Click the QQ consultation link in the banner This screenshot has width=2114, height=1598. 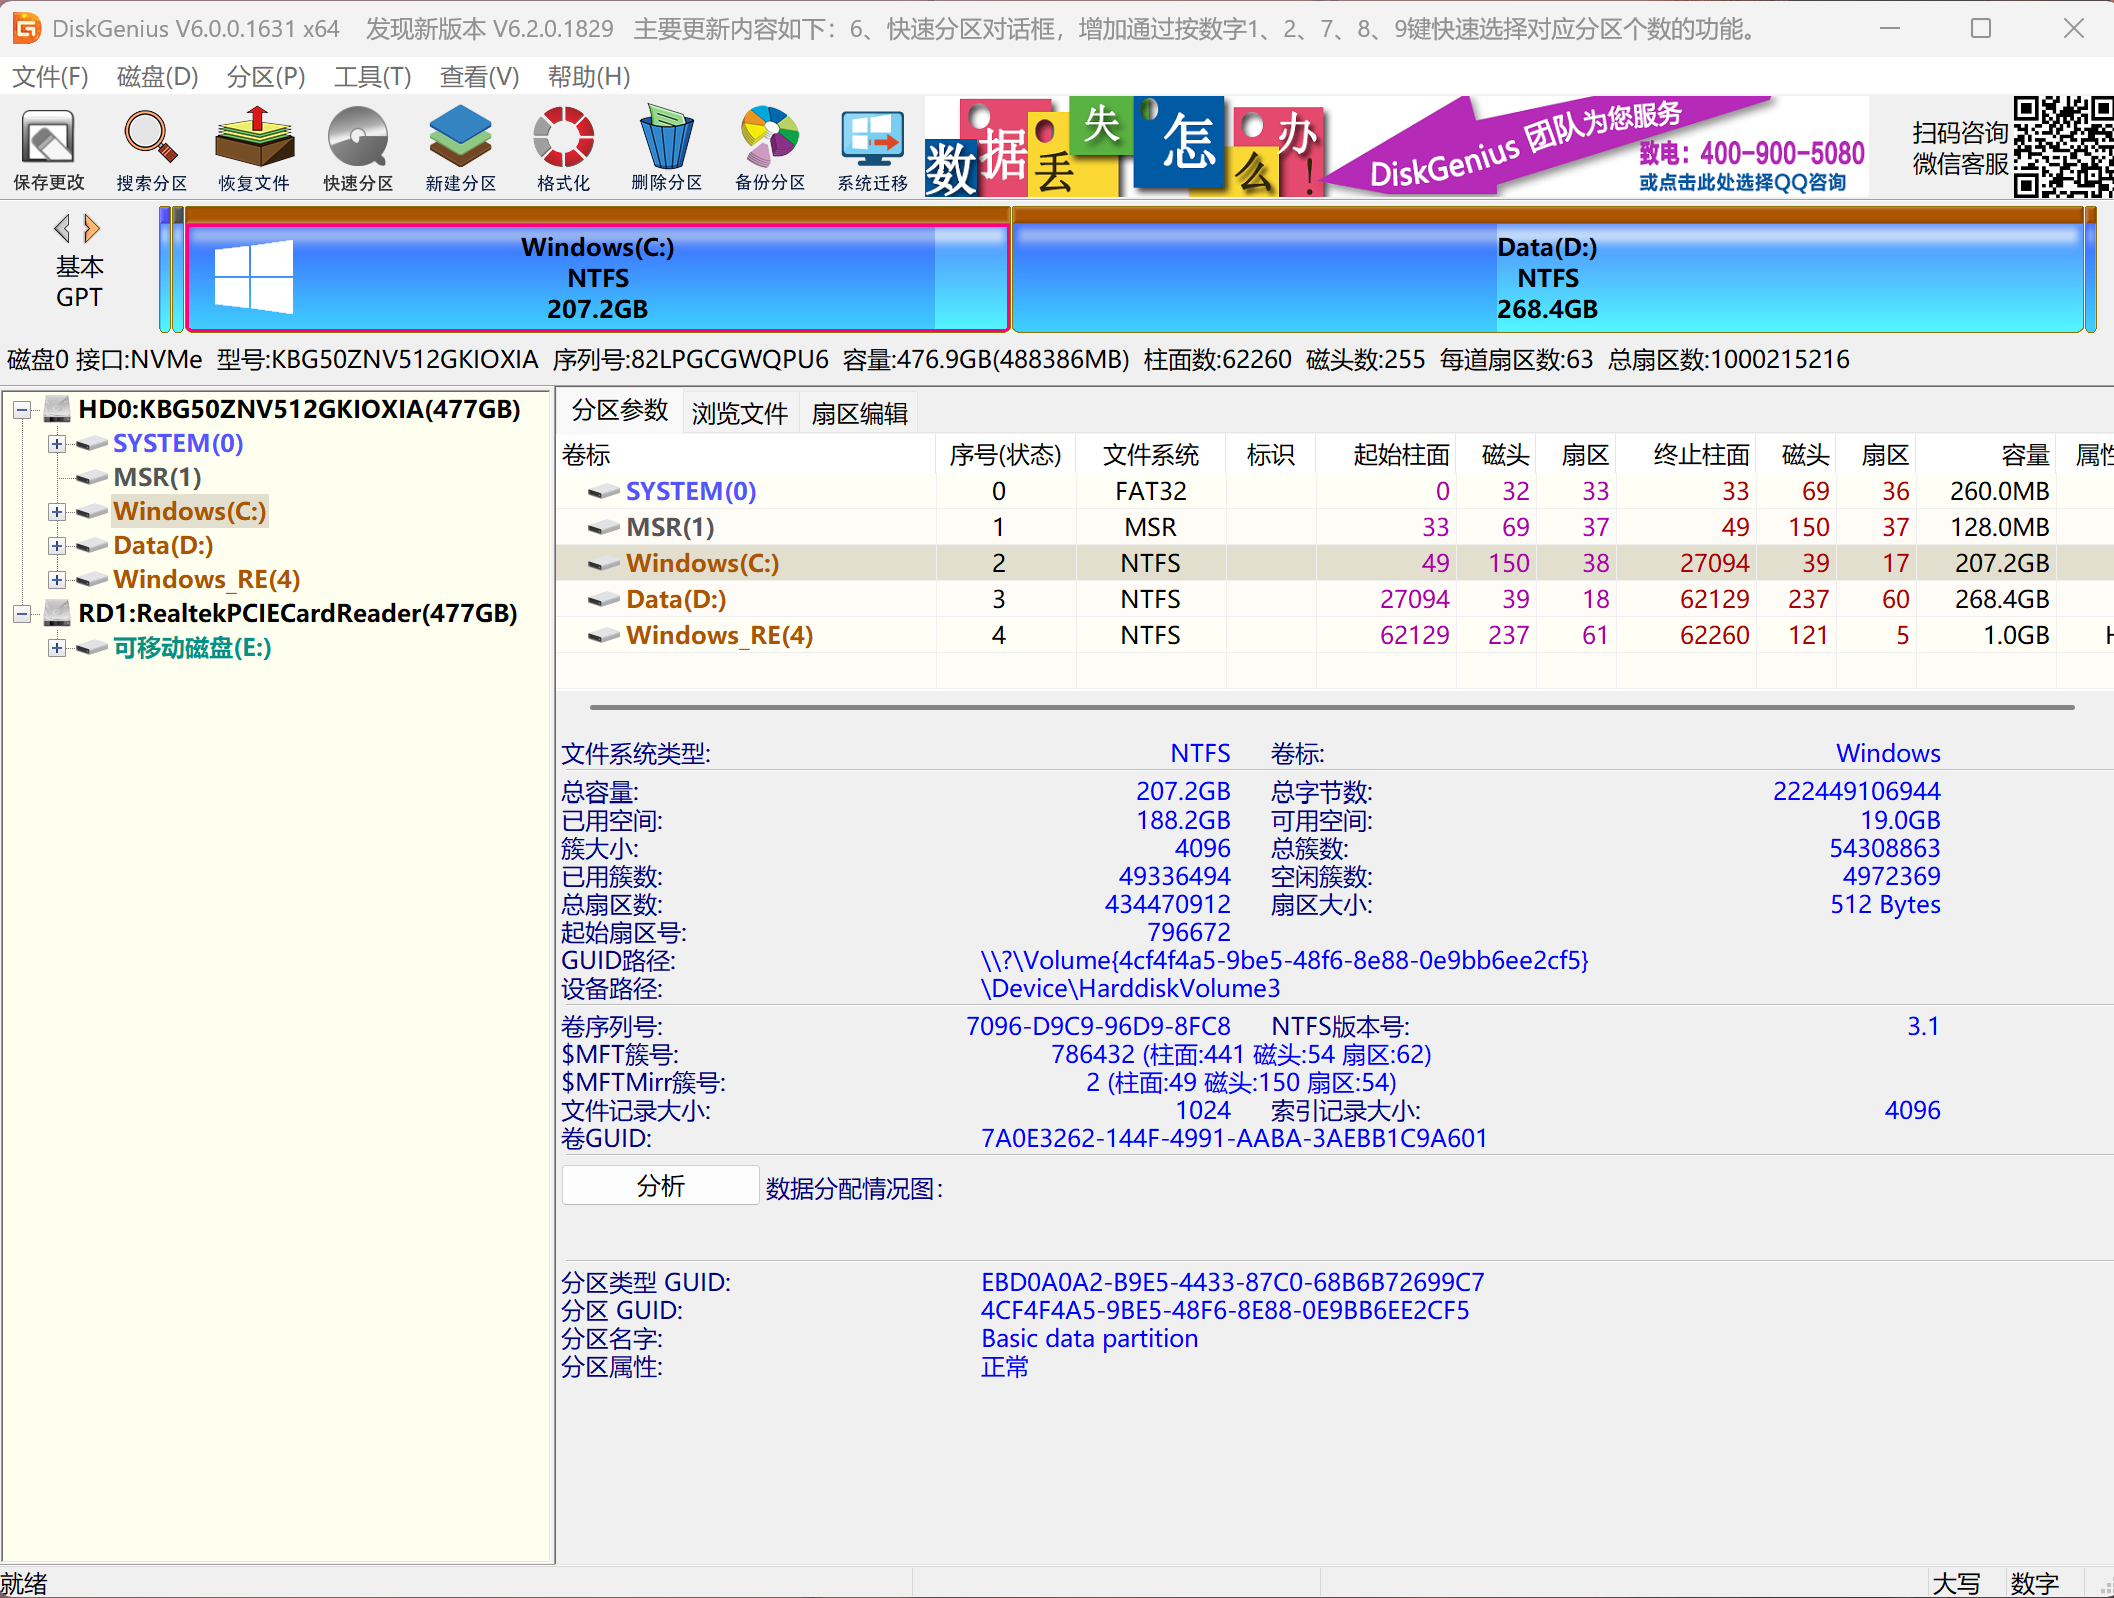tap(1742, 182)
